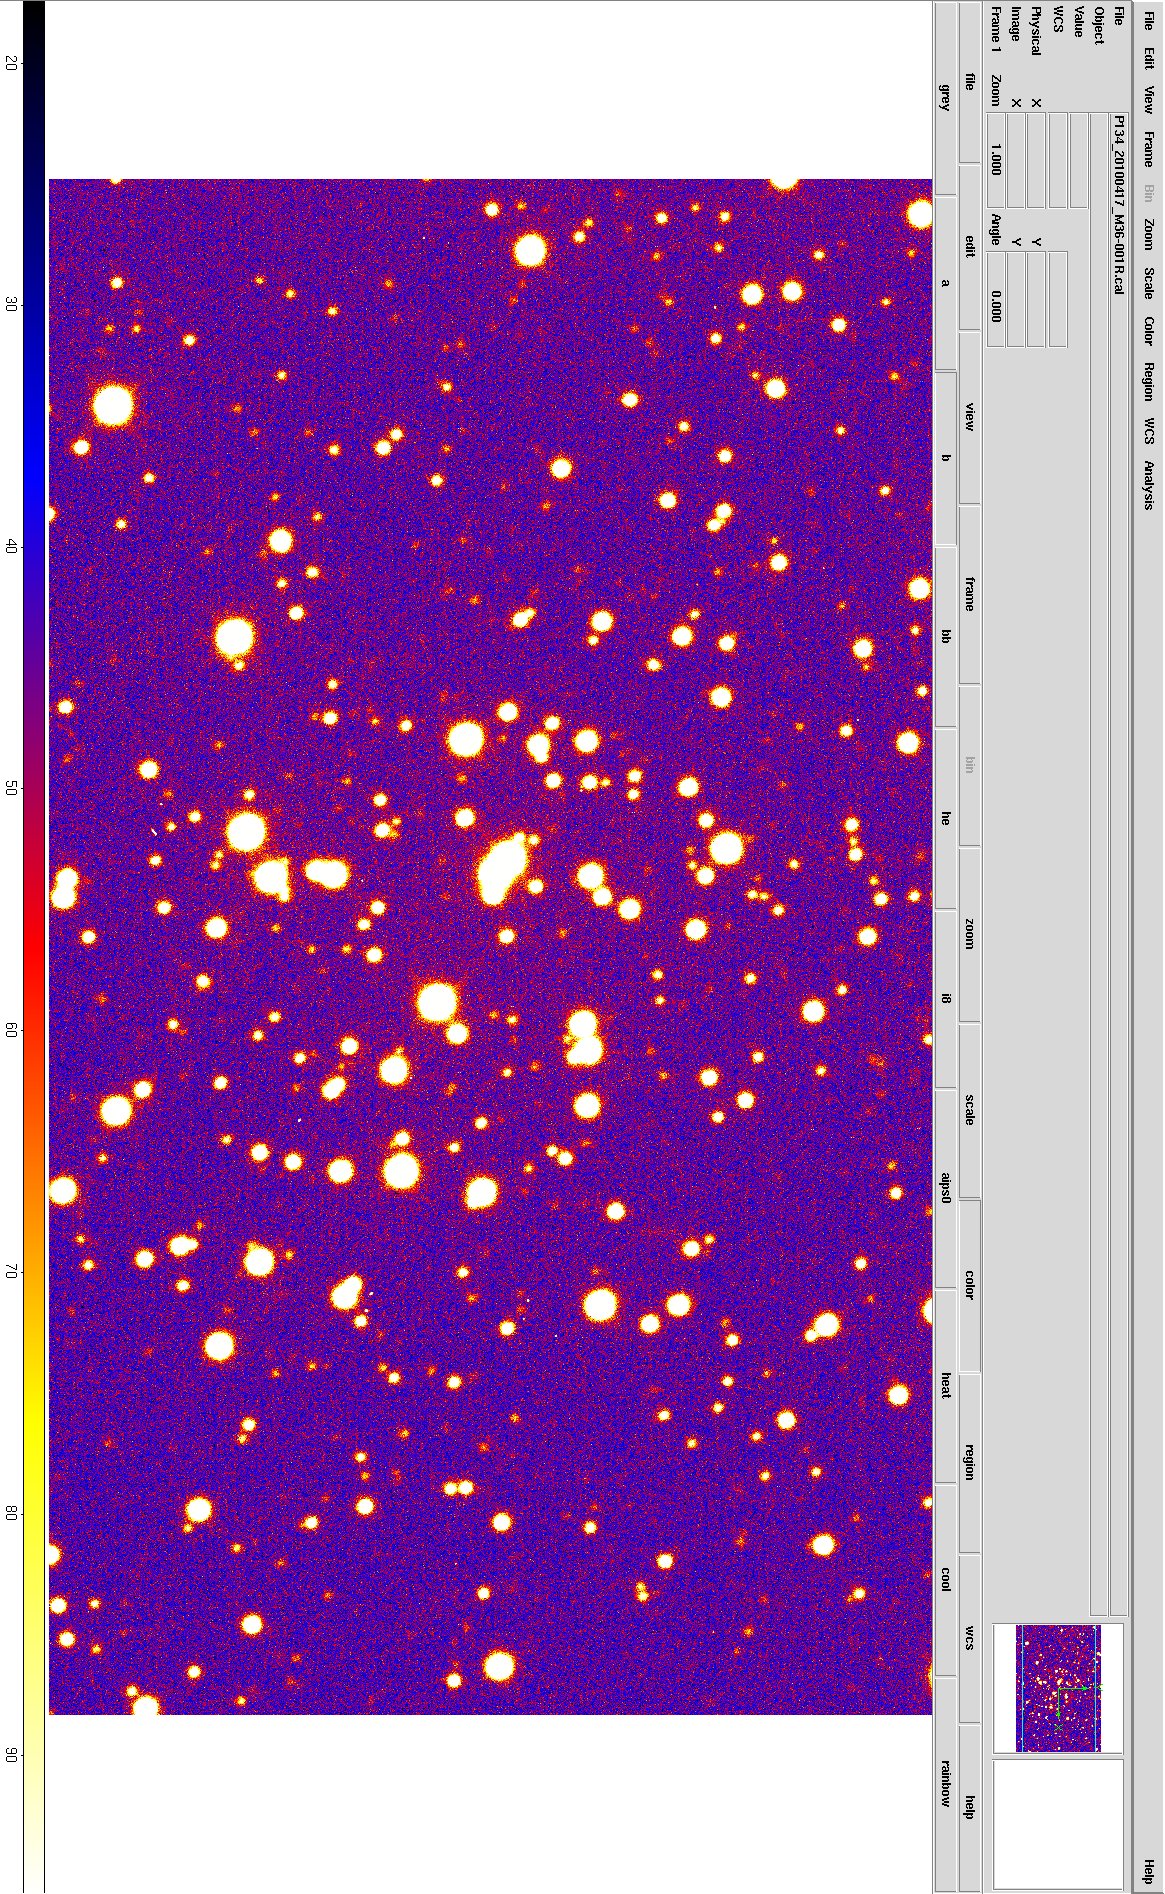
Task: Select the 'b' colormap button
Action: (945, 458)
